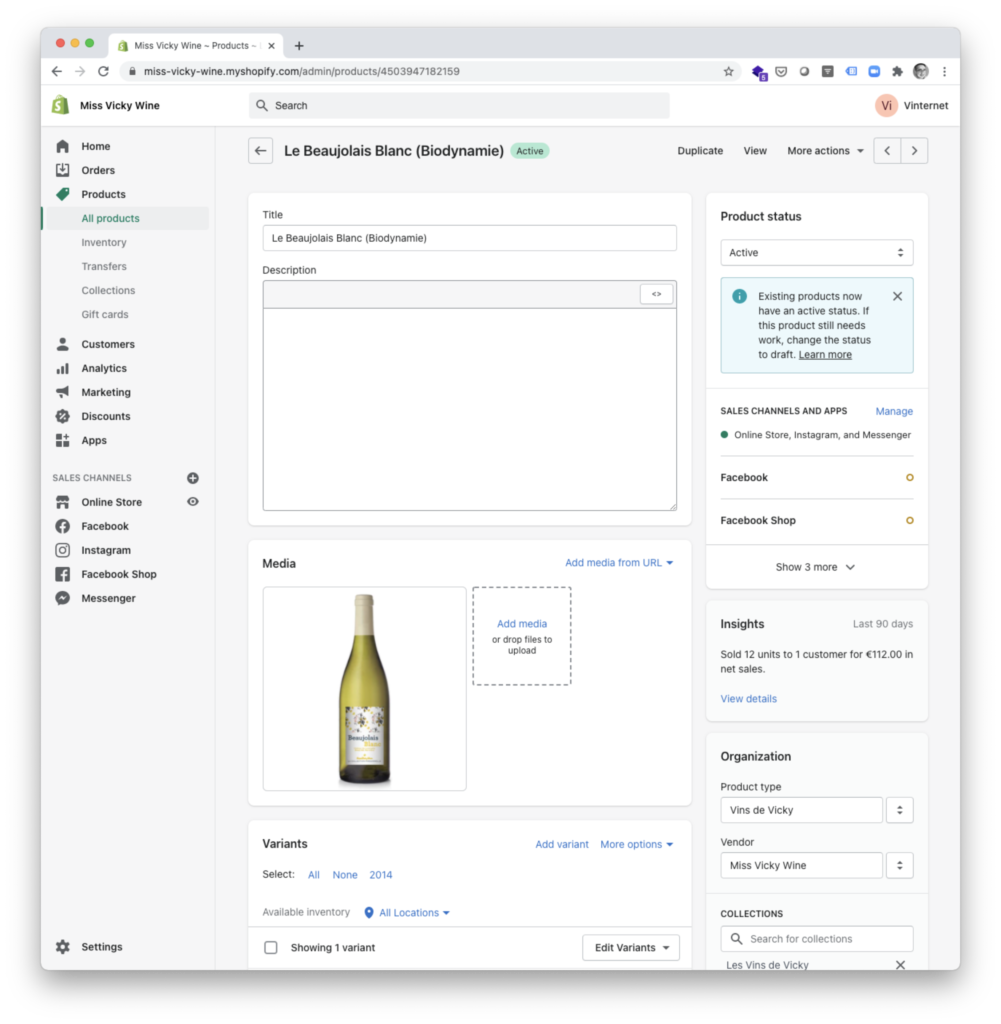
Task: Select the 2014 variants link
Action: coord(381,875)
